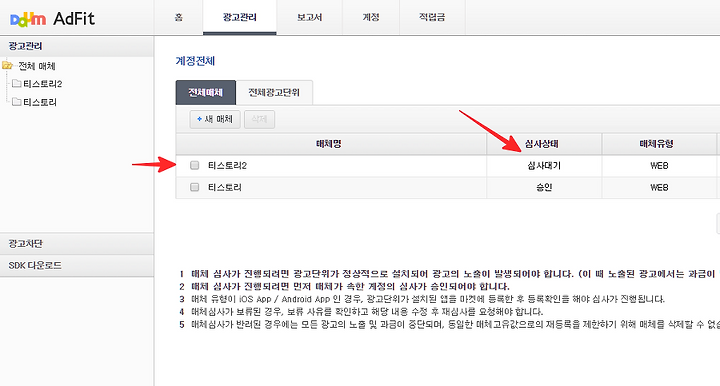720x386 pixels.
Task: Select the 전체매체 sub-tab
Action: 206,92
